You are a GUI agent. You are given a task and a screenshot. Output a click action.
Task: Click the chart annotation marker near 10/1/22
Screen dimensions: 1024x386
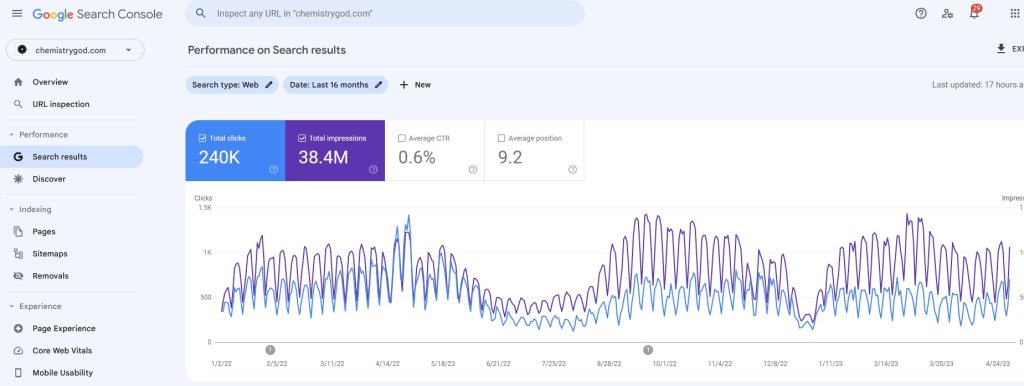coord(648,350)
